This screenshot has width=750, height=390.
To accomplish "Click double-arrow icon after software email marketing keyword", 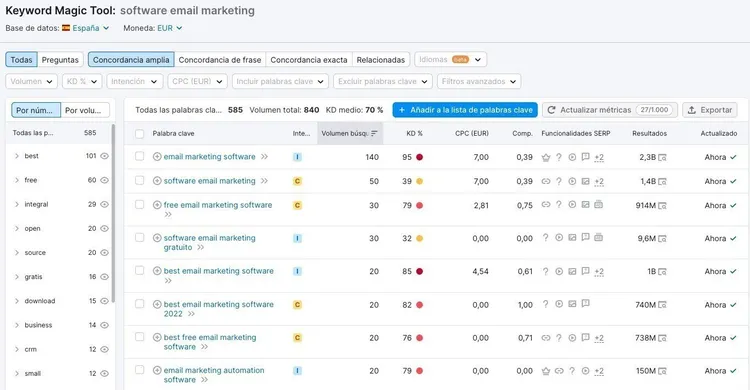I will point(265,181).
